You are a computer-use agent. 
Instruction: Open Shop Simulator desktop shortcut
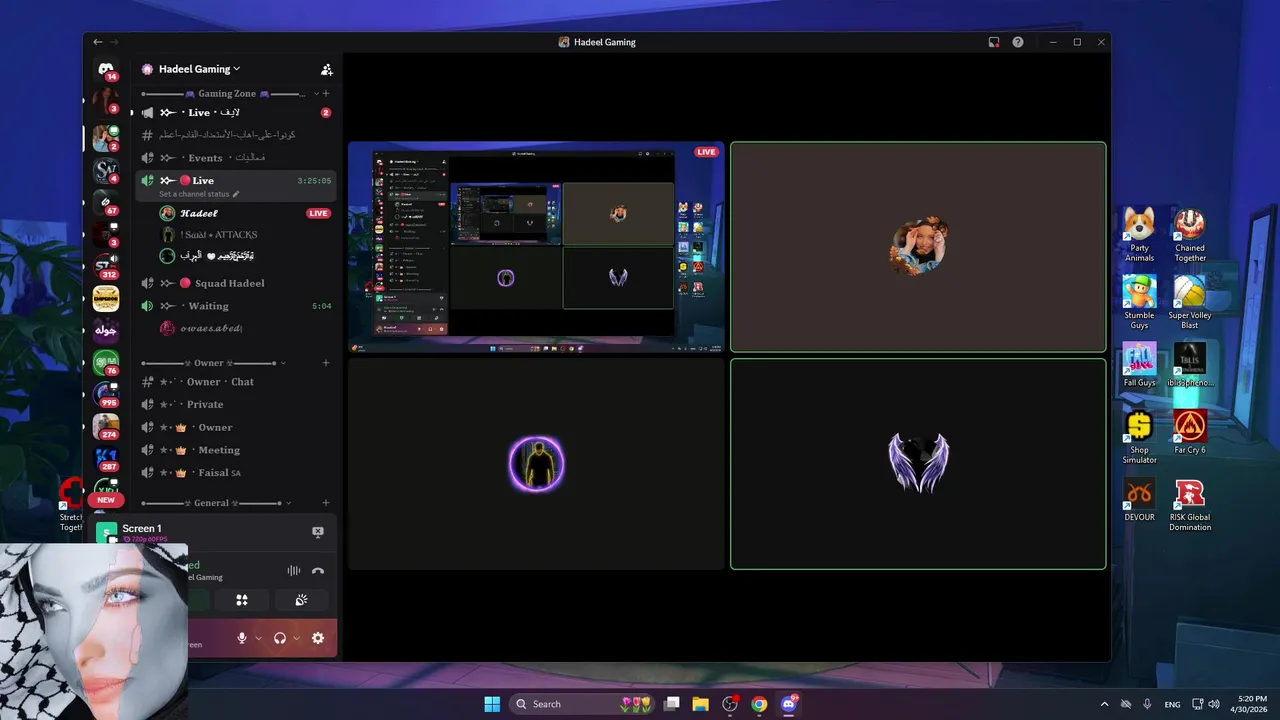click(x=1139, y=437)
